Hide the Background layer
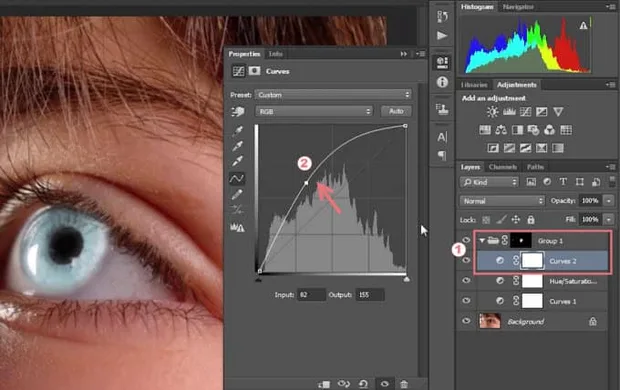This screenshot has width=620, height=390. tap(466, 321)
